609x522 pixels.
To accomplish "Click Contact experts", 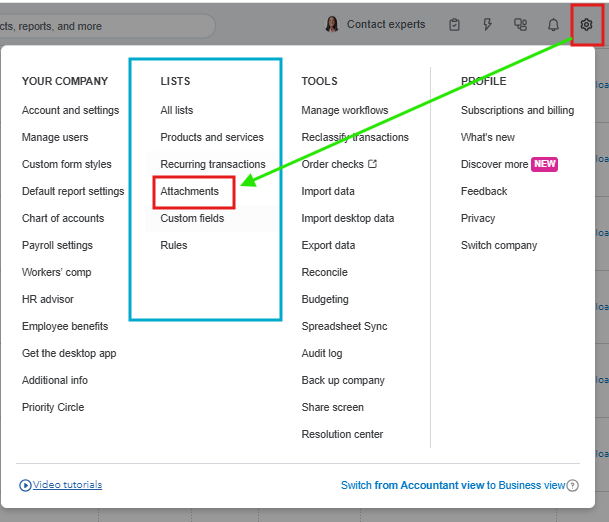I will (386, 24).
